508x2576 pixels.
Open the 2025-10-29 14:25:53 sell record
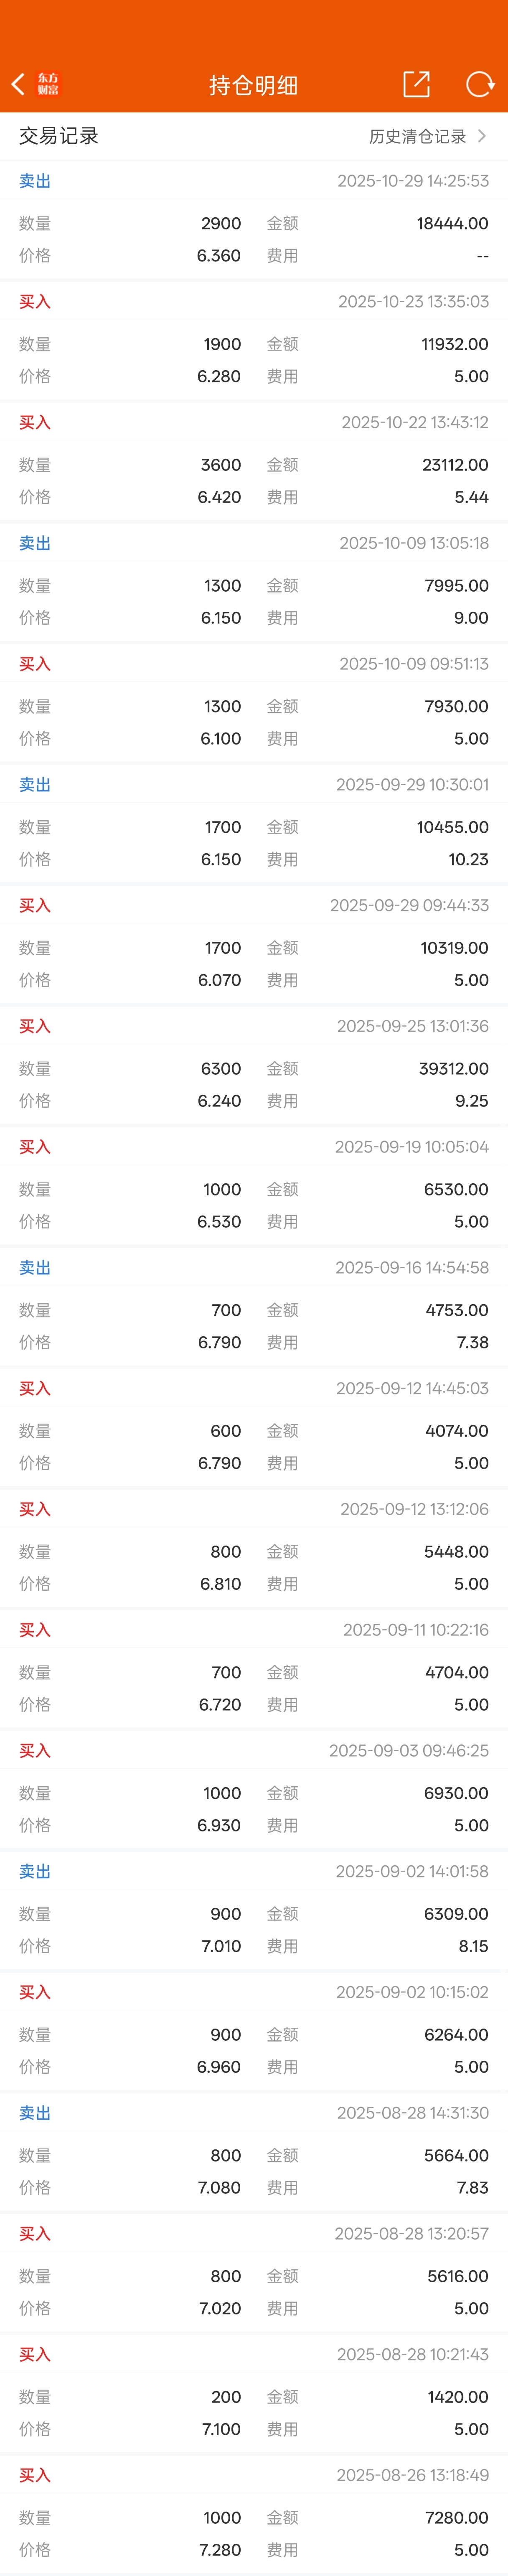tap(254, 220)
